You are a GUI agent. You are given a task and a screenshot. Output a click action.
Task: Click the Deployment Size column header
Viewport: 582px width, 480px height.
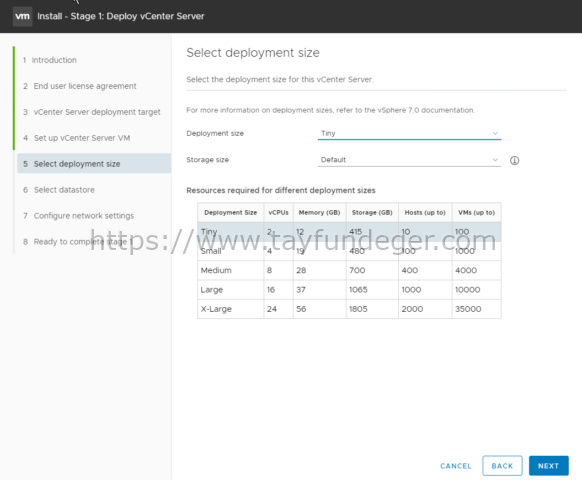coord(230,212)
